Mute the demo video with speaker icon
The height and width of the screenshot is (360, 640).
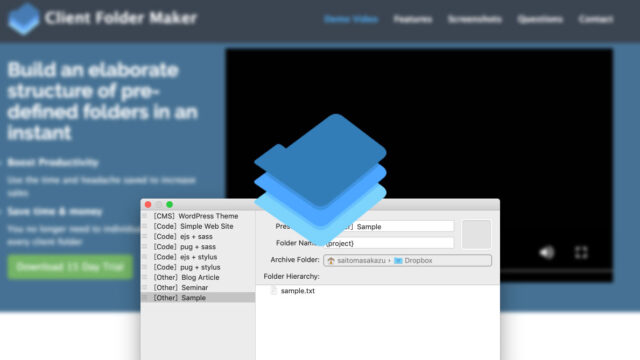(547, 252)
